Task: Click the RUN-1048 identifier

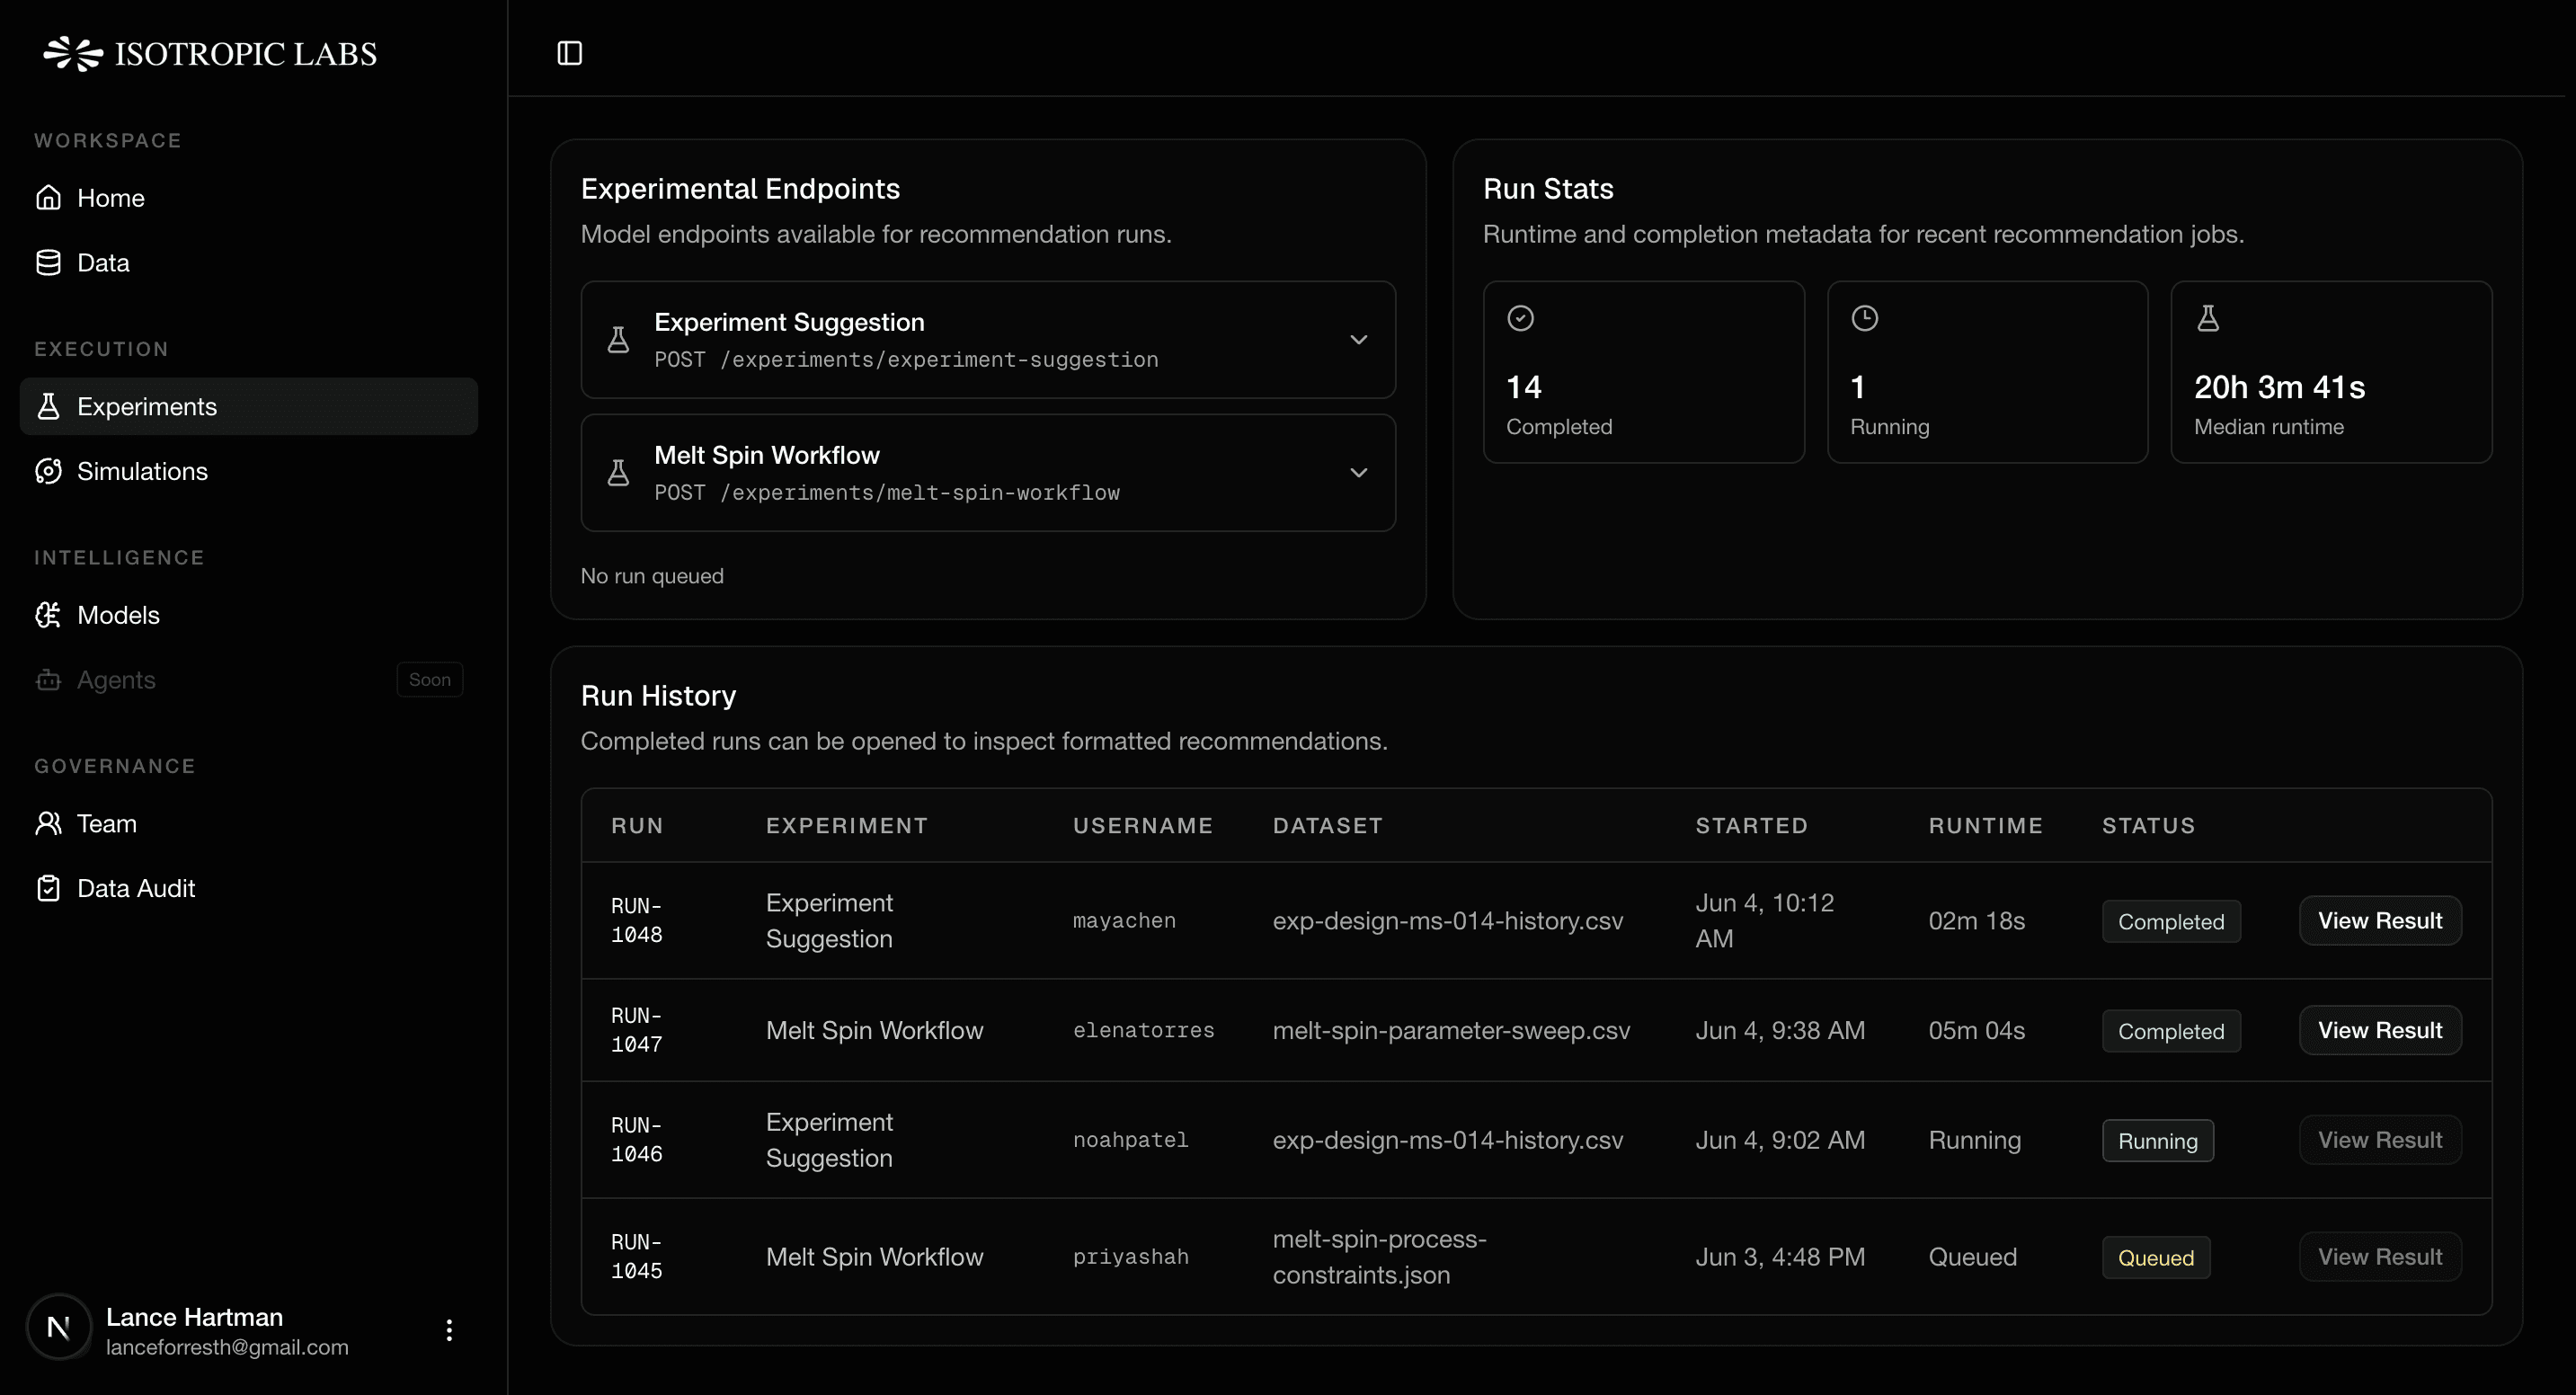Action: pos(637,921)
